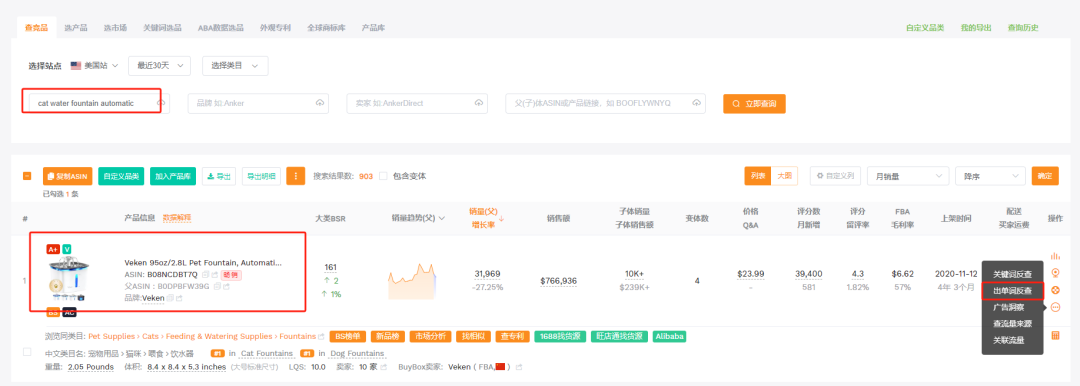1080x386 pixels.
Task: Open the 全球商标库 tab
Action: click(x=326, y=28)
